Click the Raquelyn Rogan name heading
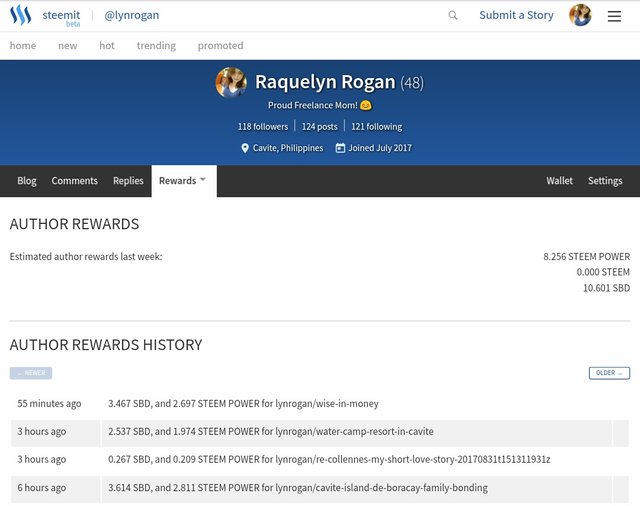This screenshot has height=506, width=640. point(325,82)
